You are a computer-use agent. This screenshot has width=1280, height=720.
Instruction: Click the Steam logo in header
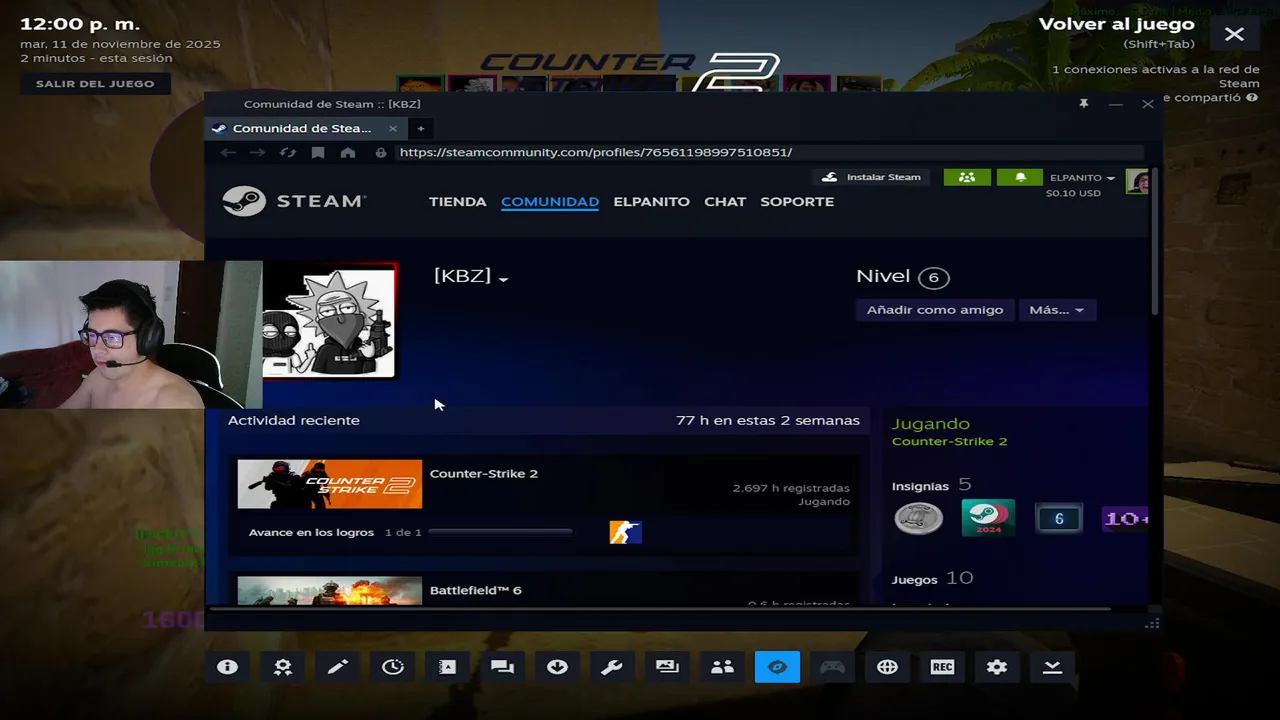coord(294,201)
